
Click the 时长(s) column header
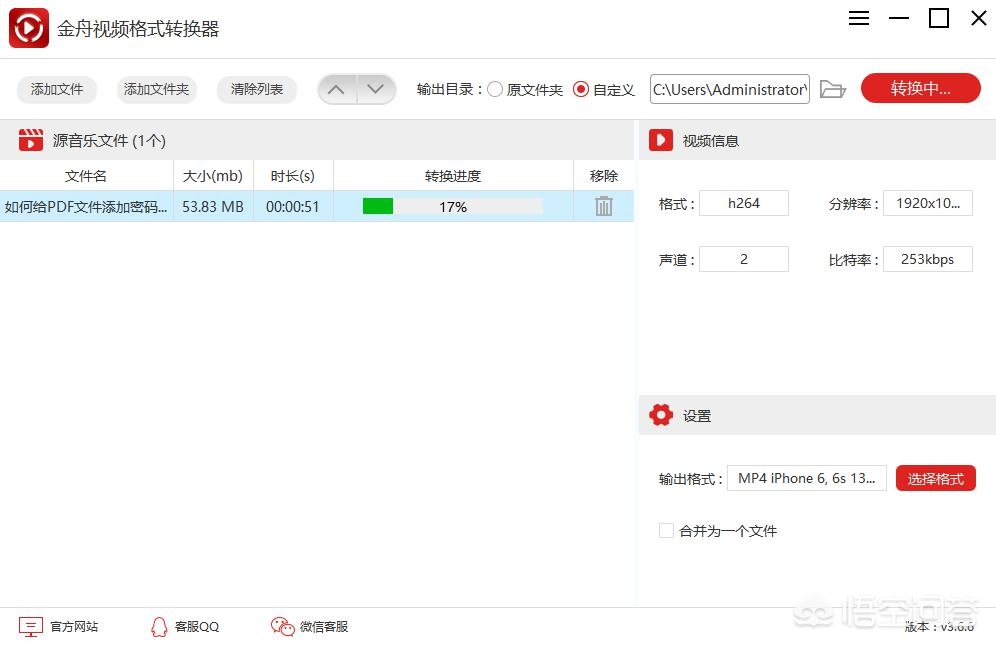point(293,176)
